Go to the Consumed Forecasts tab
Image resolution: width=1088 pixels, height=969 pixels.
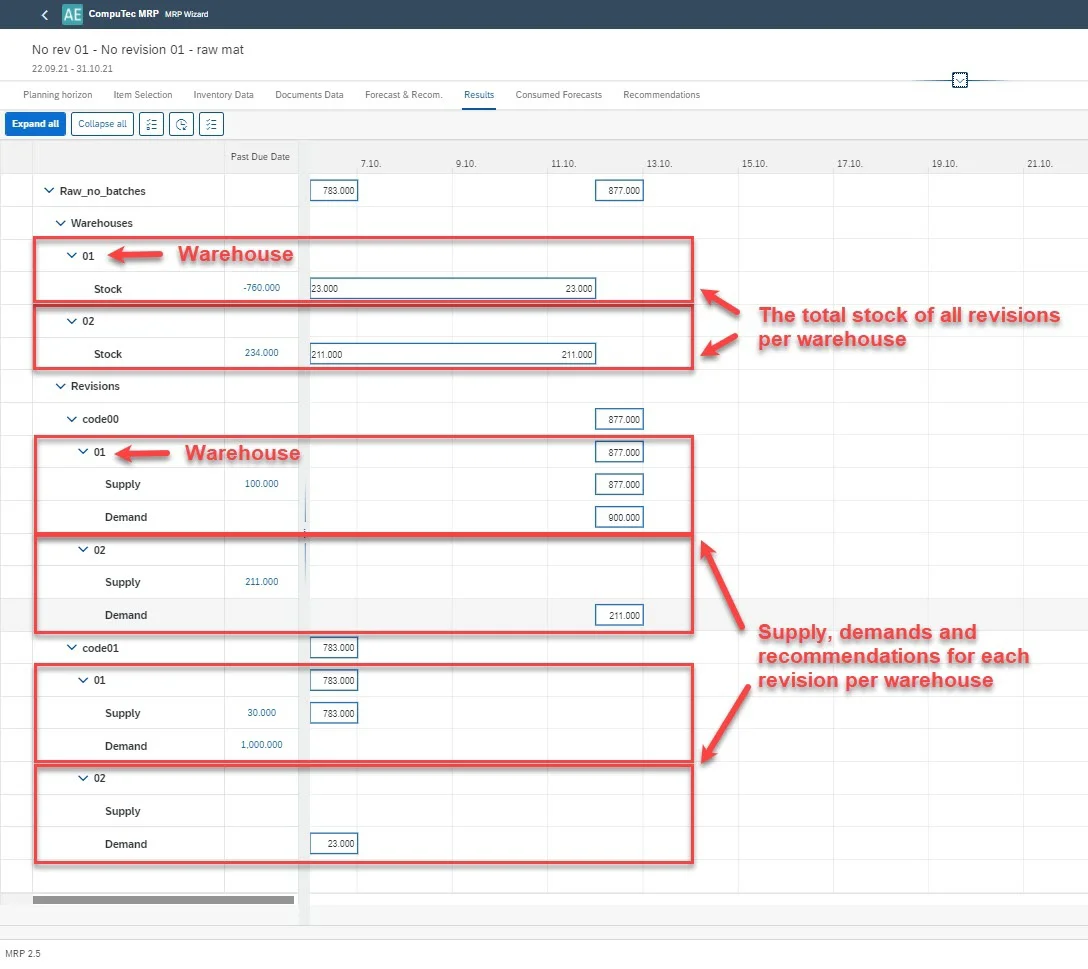558,95
